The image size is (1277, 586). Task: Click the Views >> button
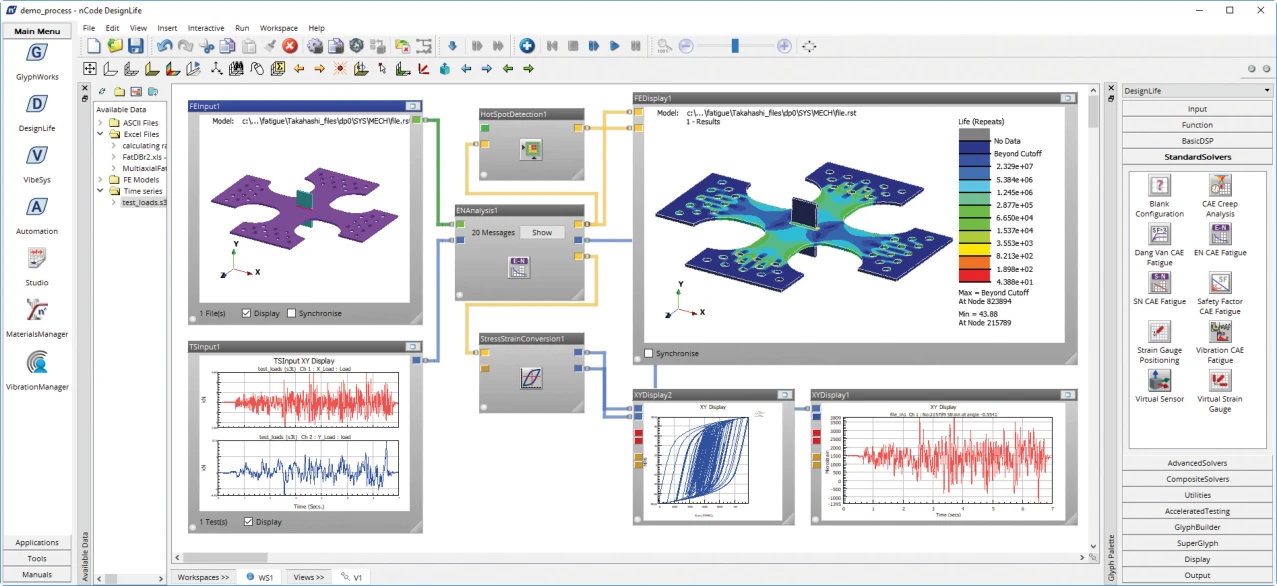309,577
